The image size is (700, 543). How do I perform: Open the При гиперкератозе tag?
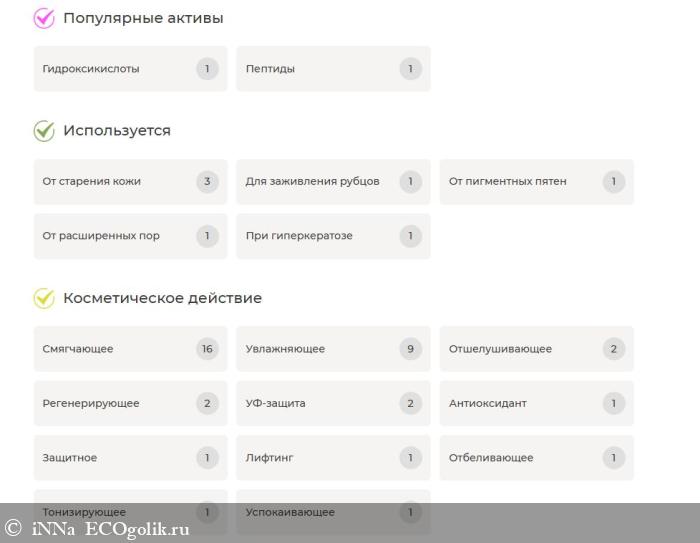click(333, 236)
